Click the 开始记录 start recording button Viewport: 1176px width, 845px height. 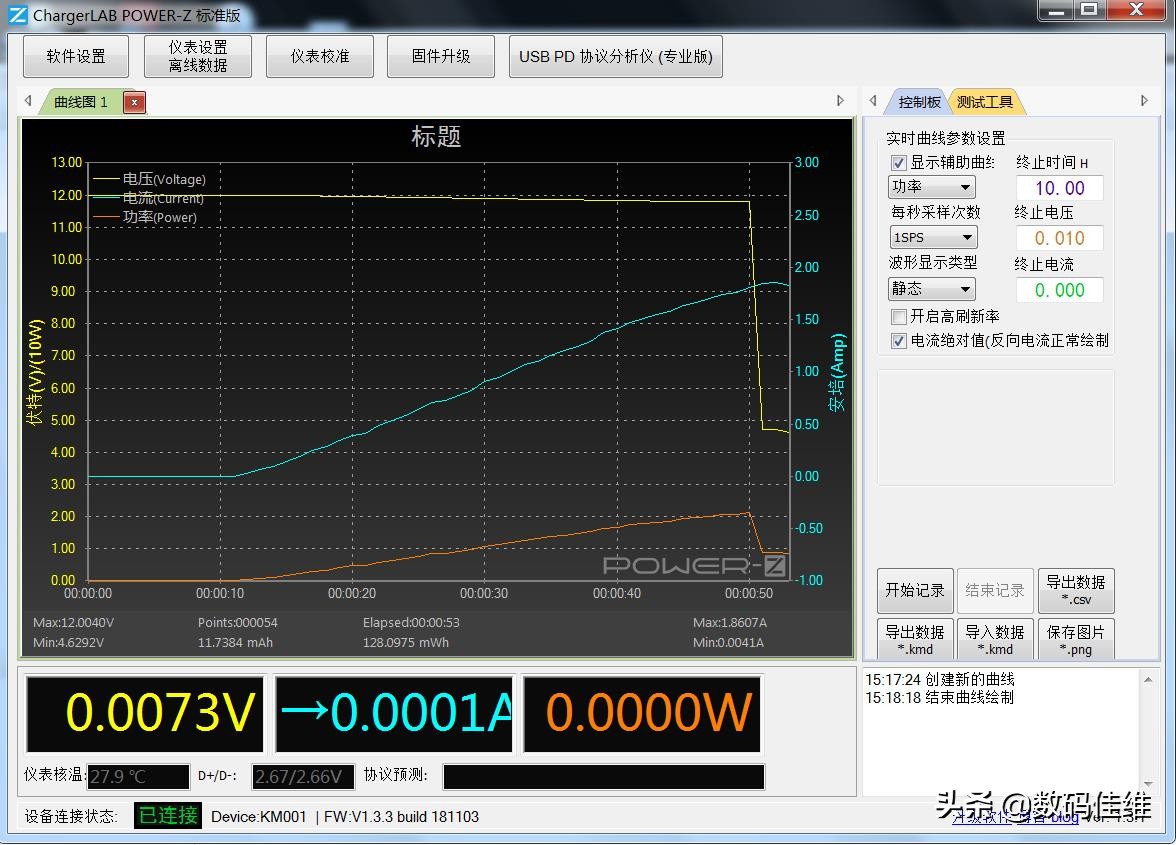pyautogui.click(x=914, y=590)
